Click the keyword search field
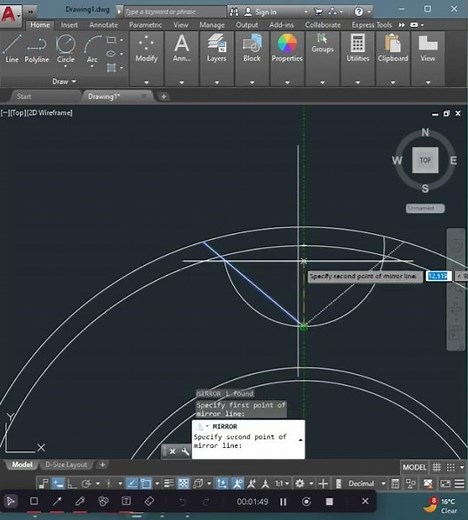 tap(175, 12)
